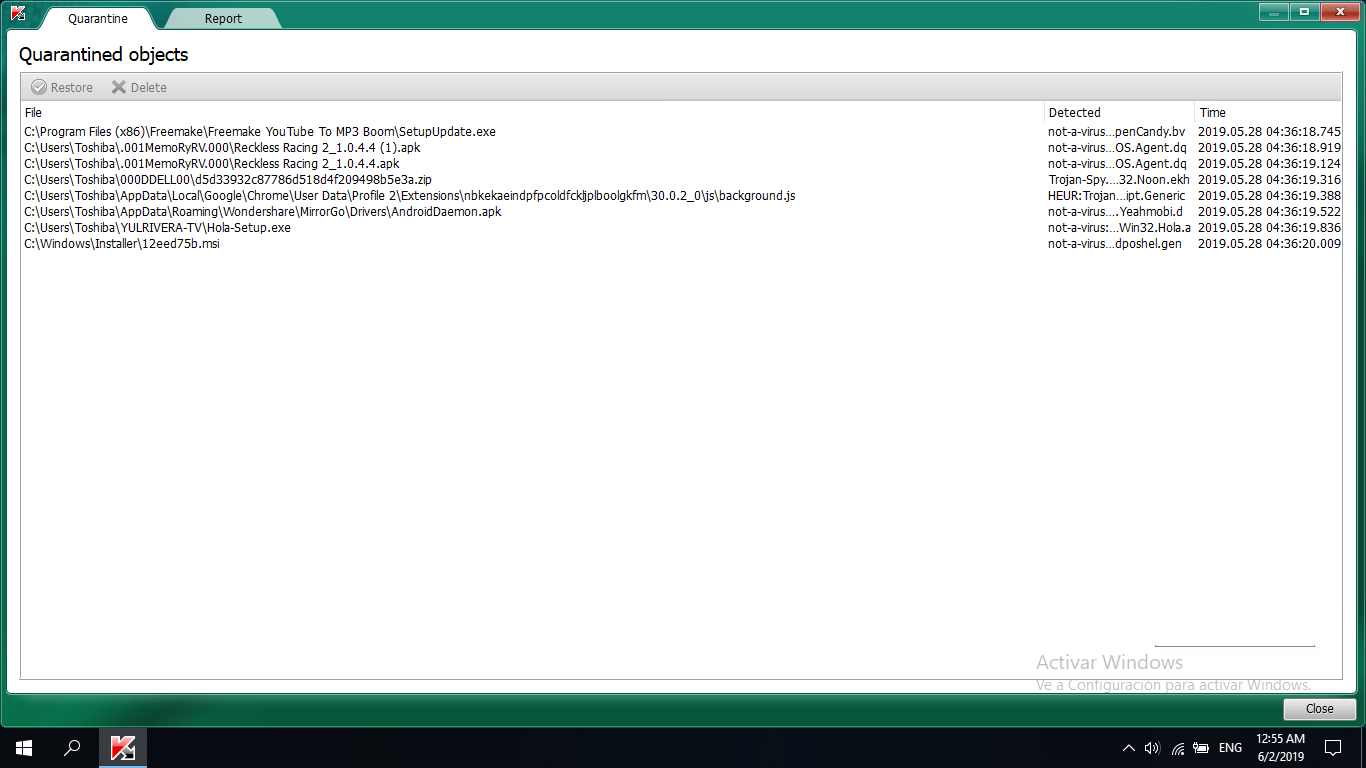Select the Freemake SetupUpdate.exe row

[x=681, y=132]
